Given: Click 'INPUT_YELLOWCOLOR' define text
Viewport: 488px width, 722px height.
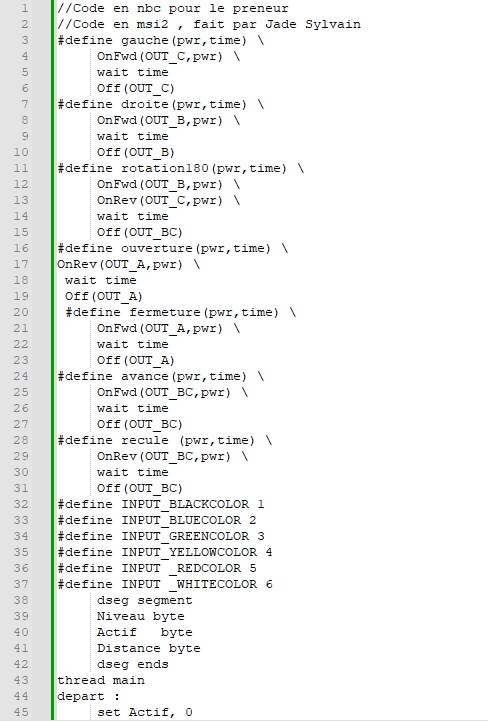Looking at the screenshot, I should pos(189,553).
